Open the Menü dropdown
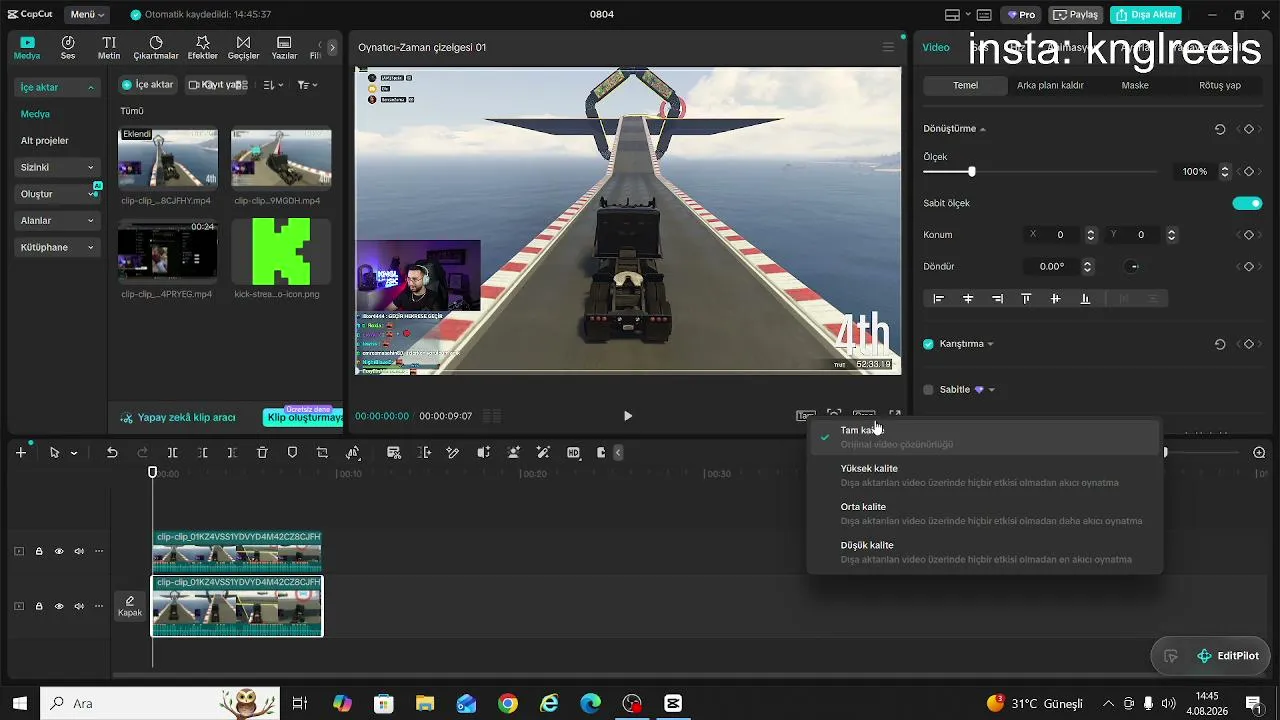 click(87, 15)
